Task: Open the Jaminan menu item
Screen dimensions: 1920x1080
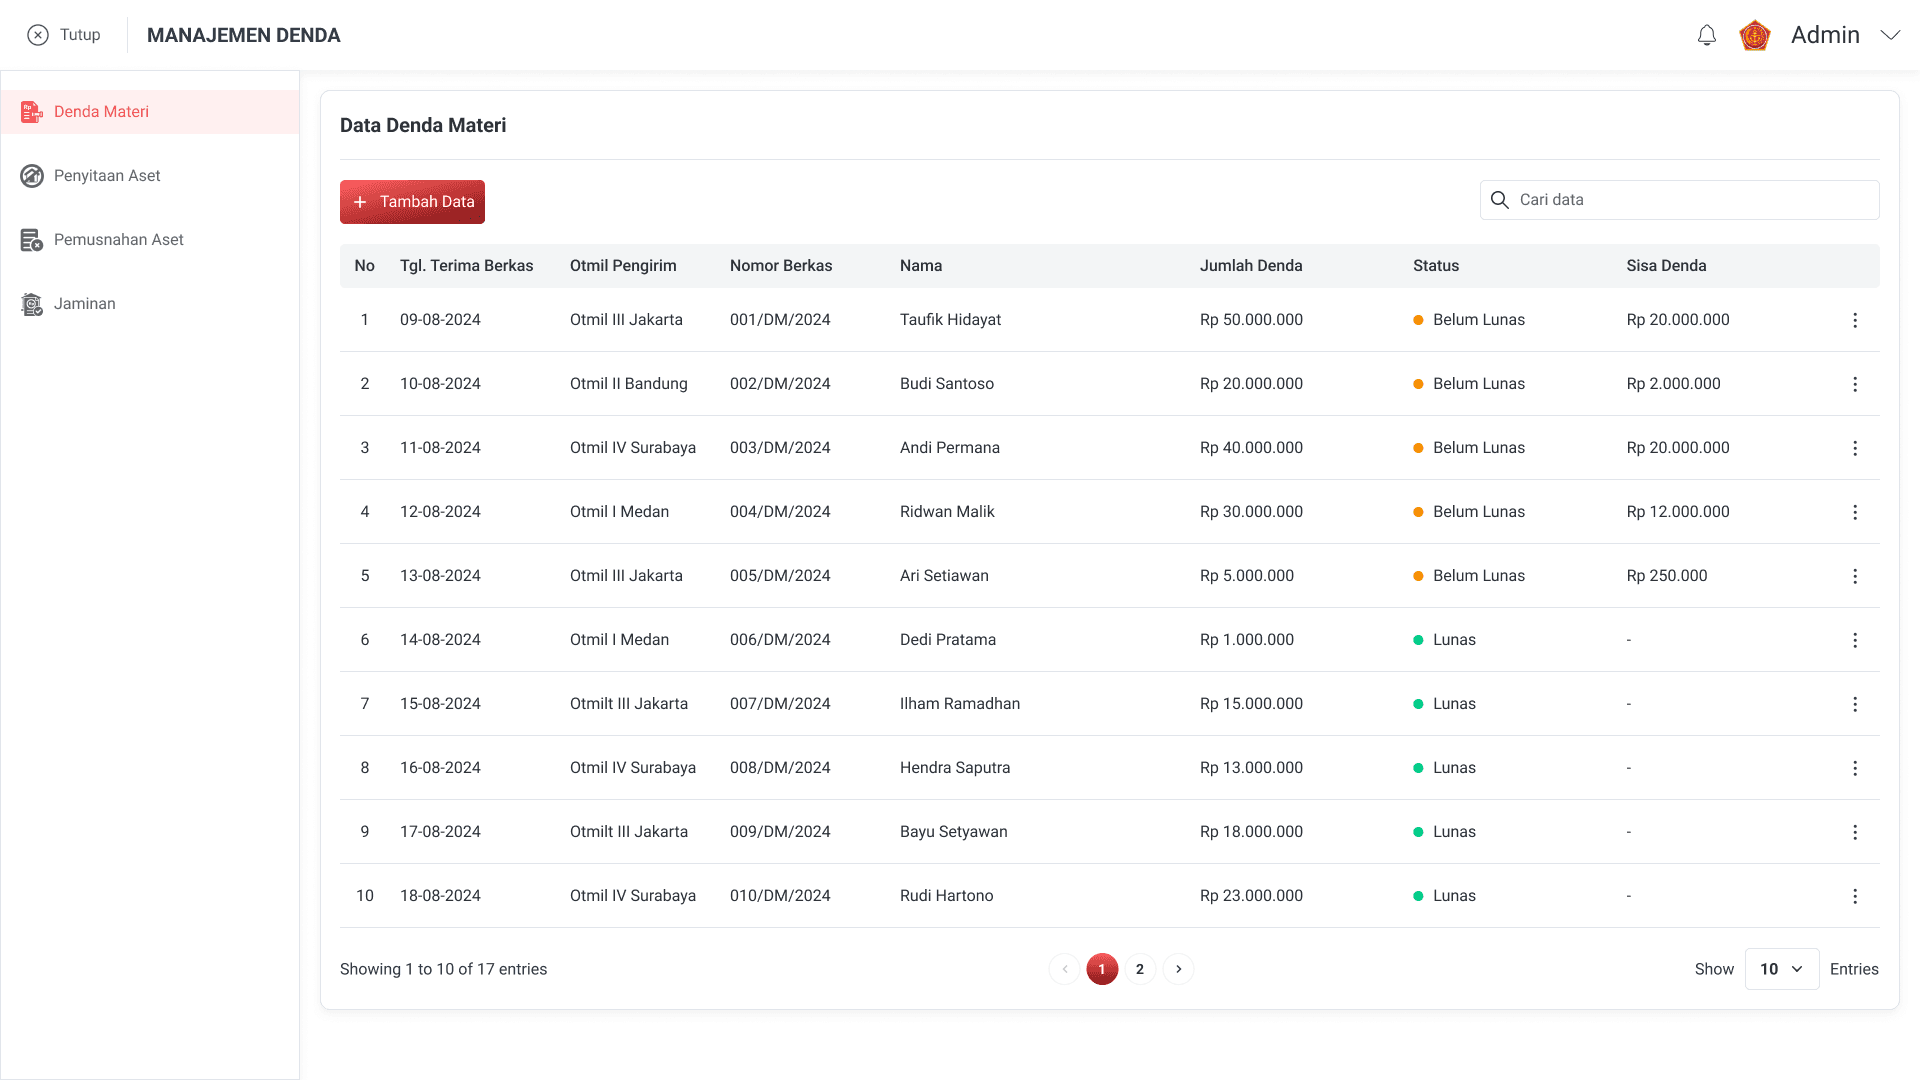Action: coord(85,304)
